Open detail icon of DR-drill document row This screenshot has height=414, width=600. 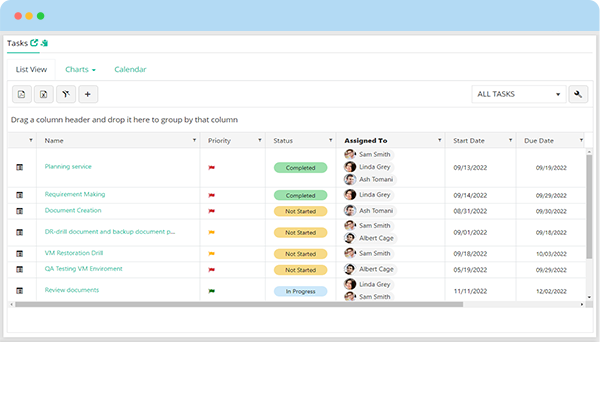(x=20, y=232)
